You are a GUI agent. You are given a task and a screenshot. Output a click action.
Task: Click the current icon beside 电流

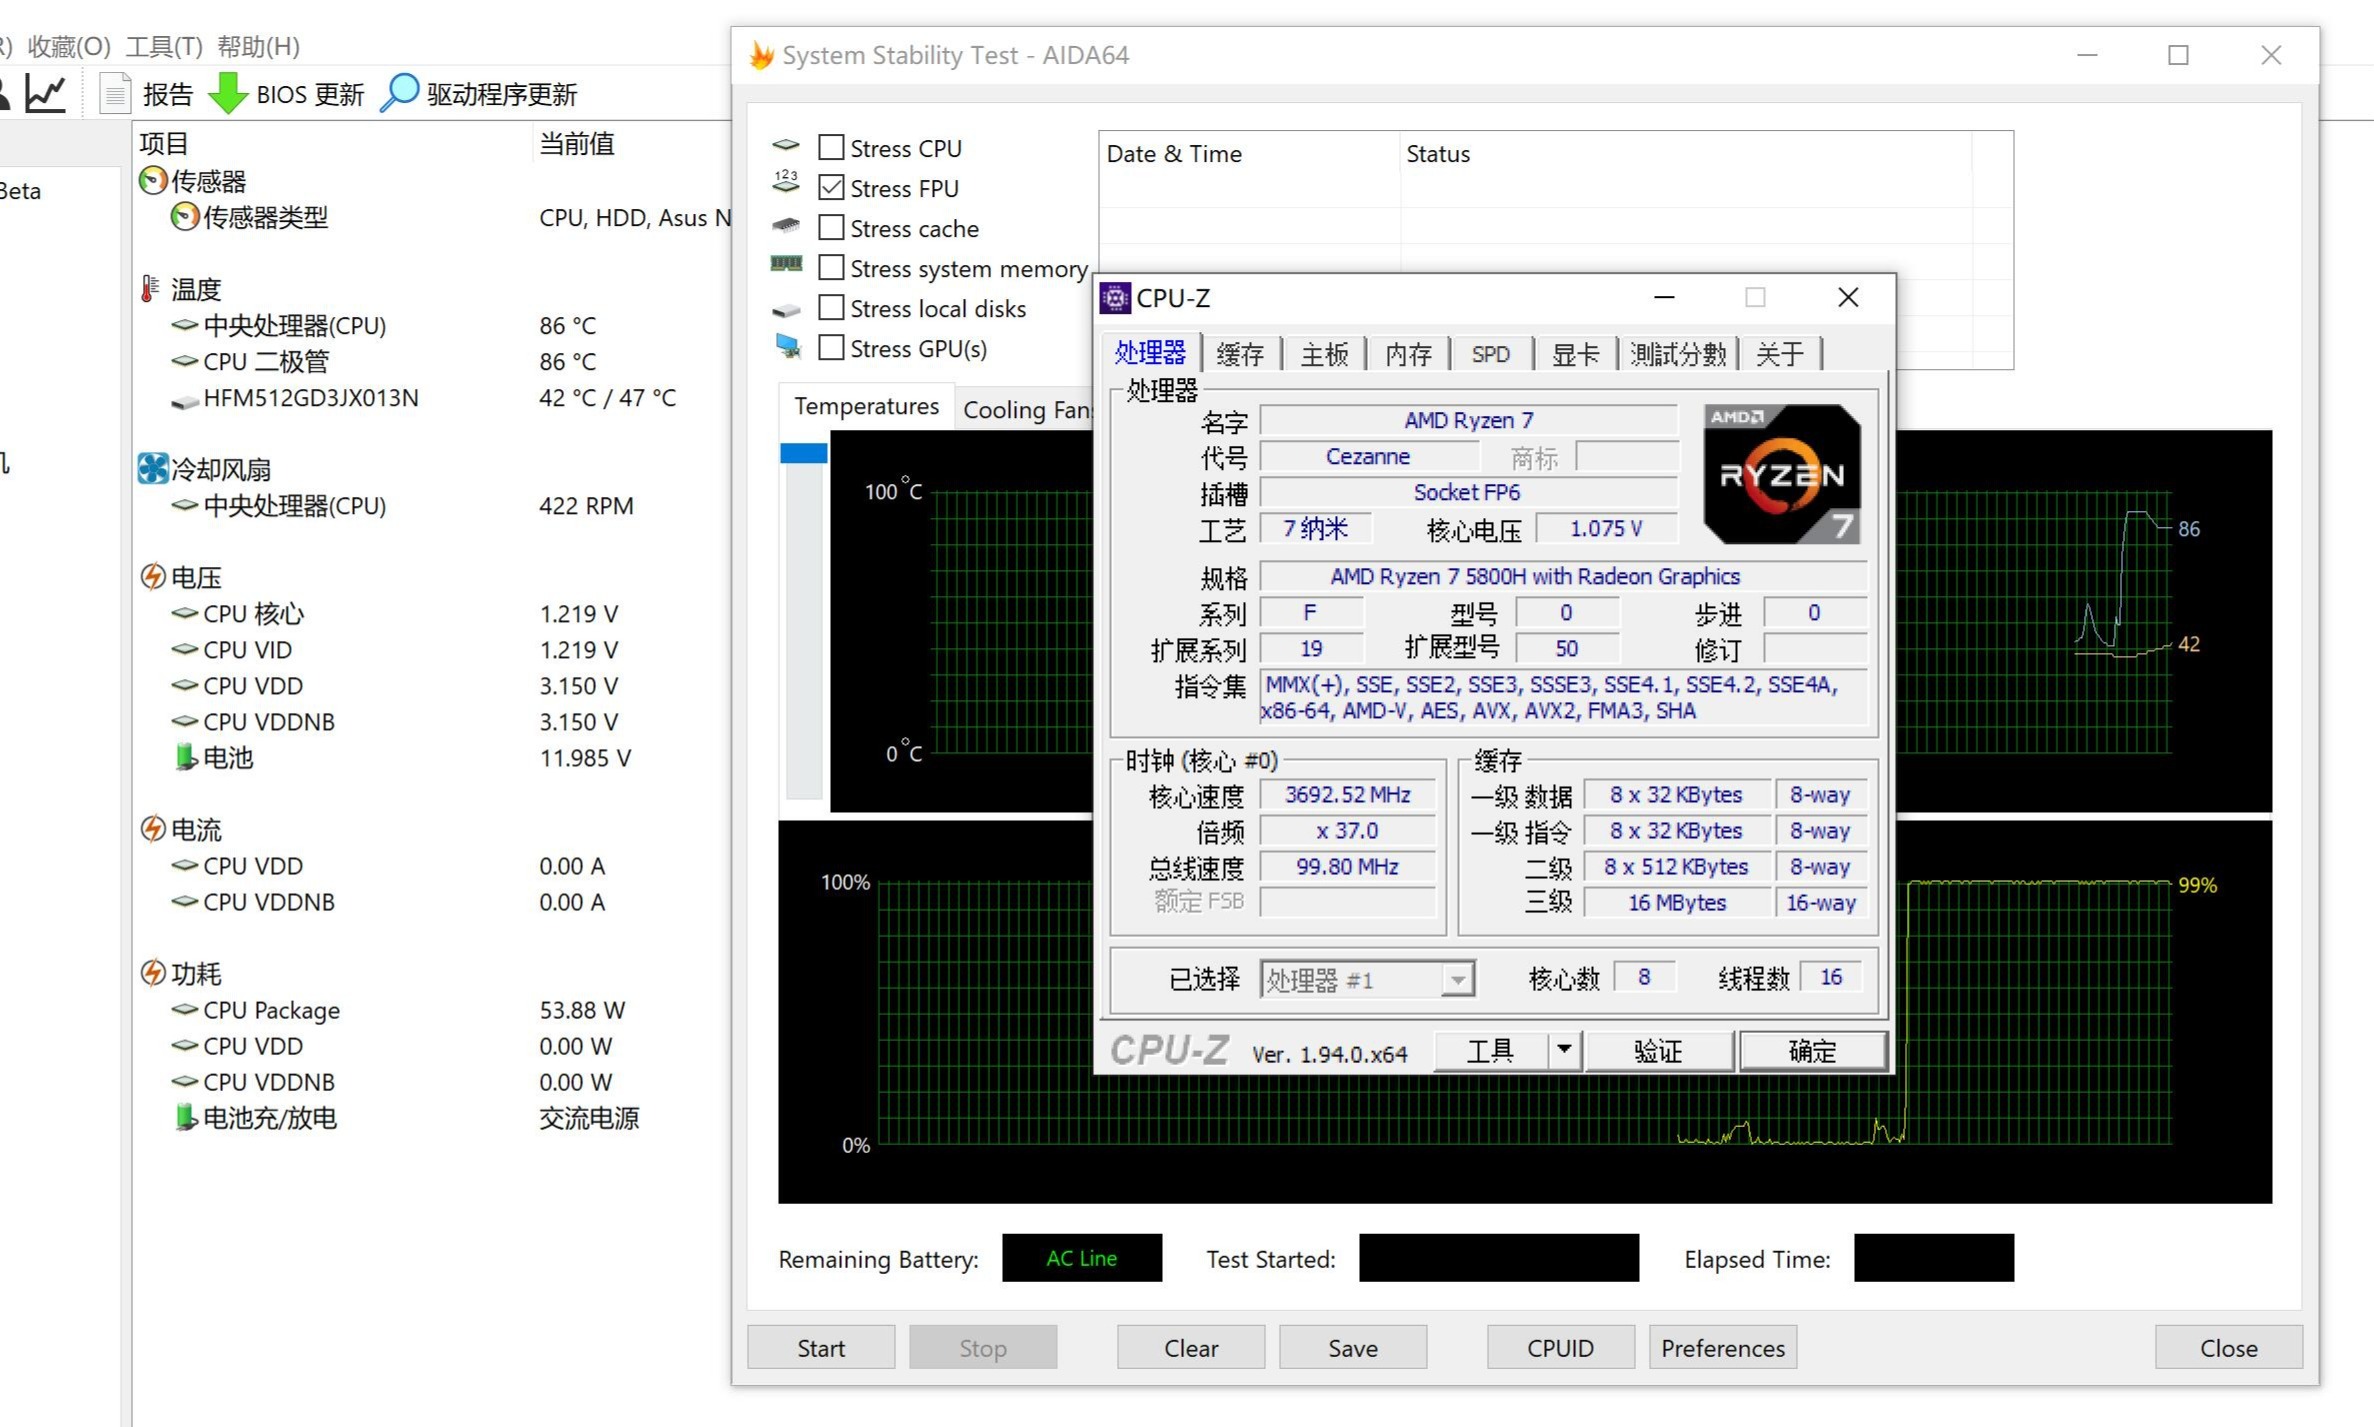(152, 829)
